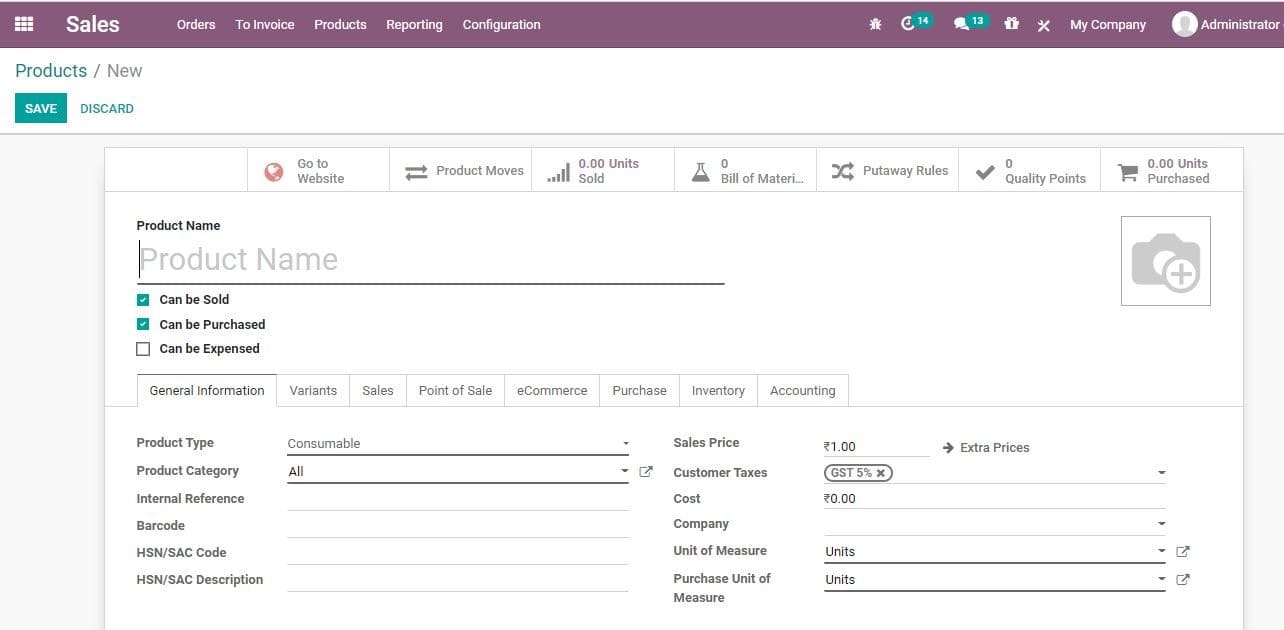Upload product image via camera placeholder
The height and width of the screenshot is (630, 1284).
point(1165,260)
